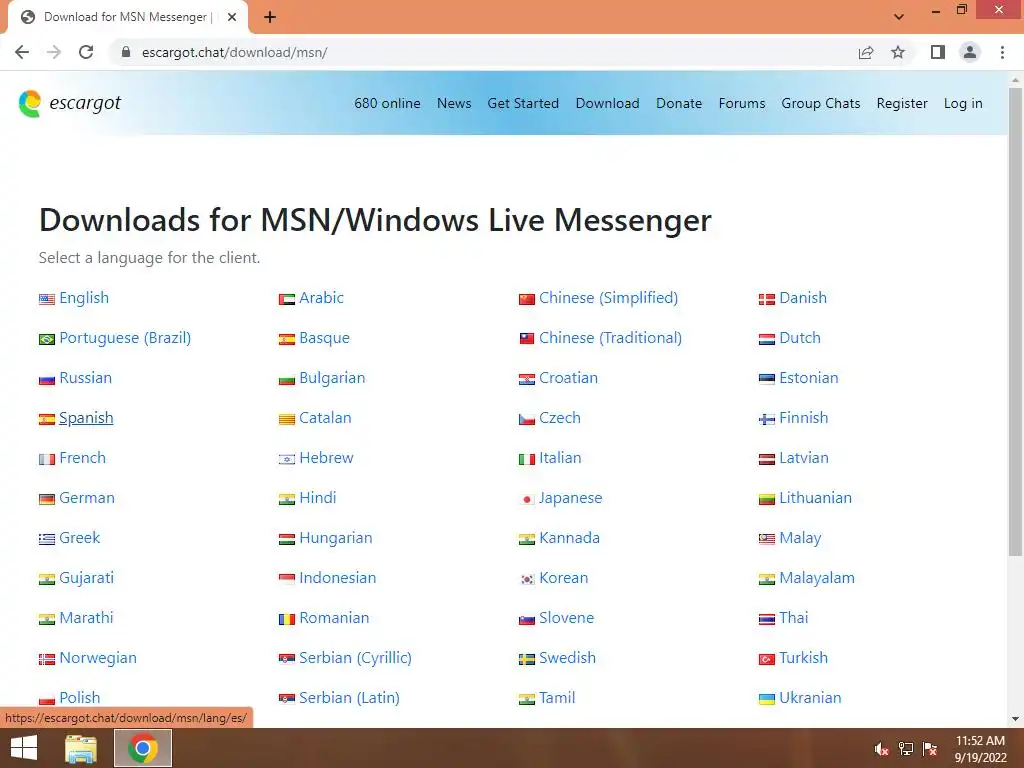Viewport: 1024px width, 768px height.
Task: Open the Download navigation item
Action: pos(607,103)
